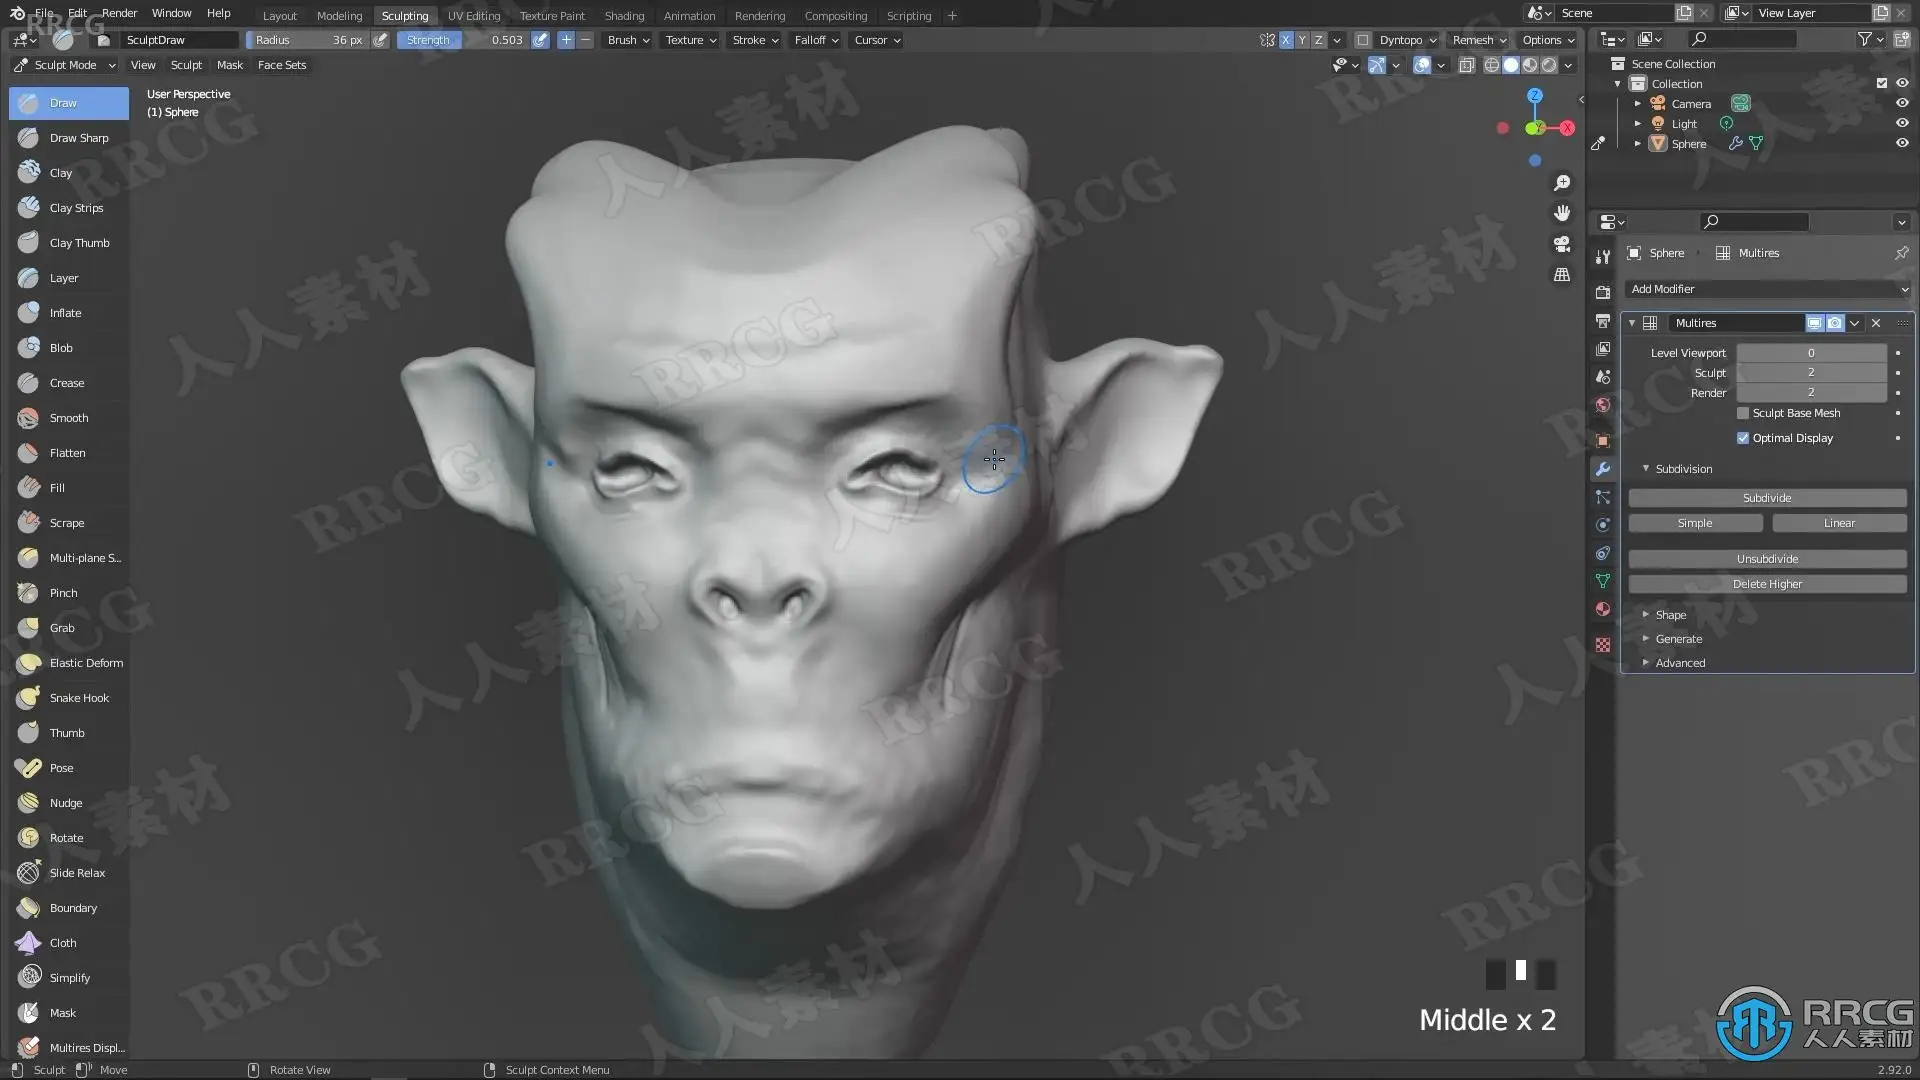Viewport: 1920px width, 1080px height.
Task: Disable Optimal Display checkbox
Action: [x=1743, y=438]
